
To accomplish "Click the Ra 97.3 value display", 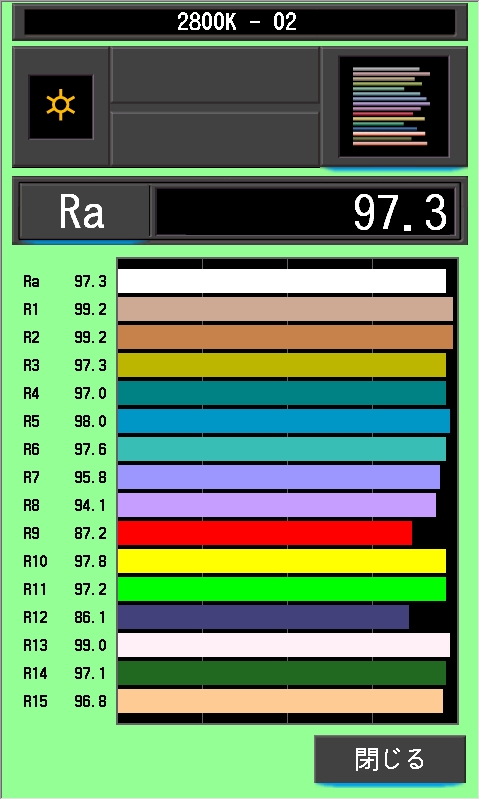I will 305,212.
